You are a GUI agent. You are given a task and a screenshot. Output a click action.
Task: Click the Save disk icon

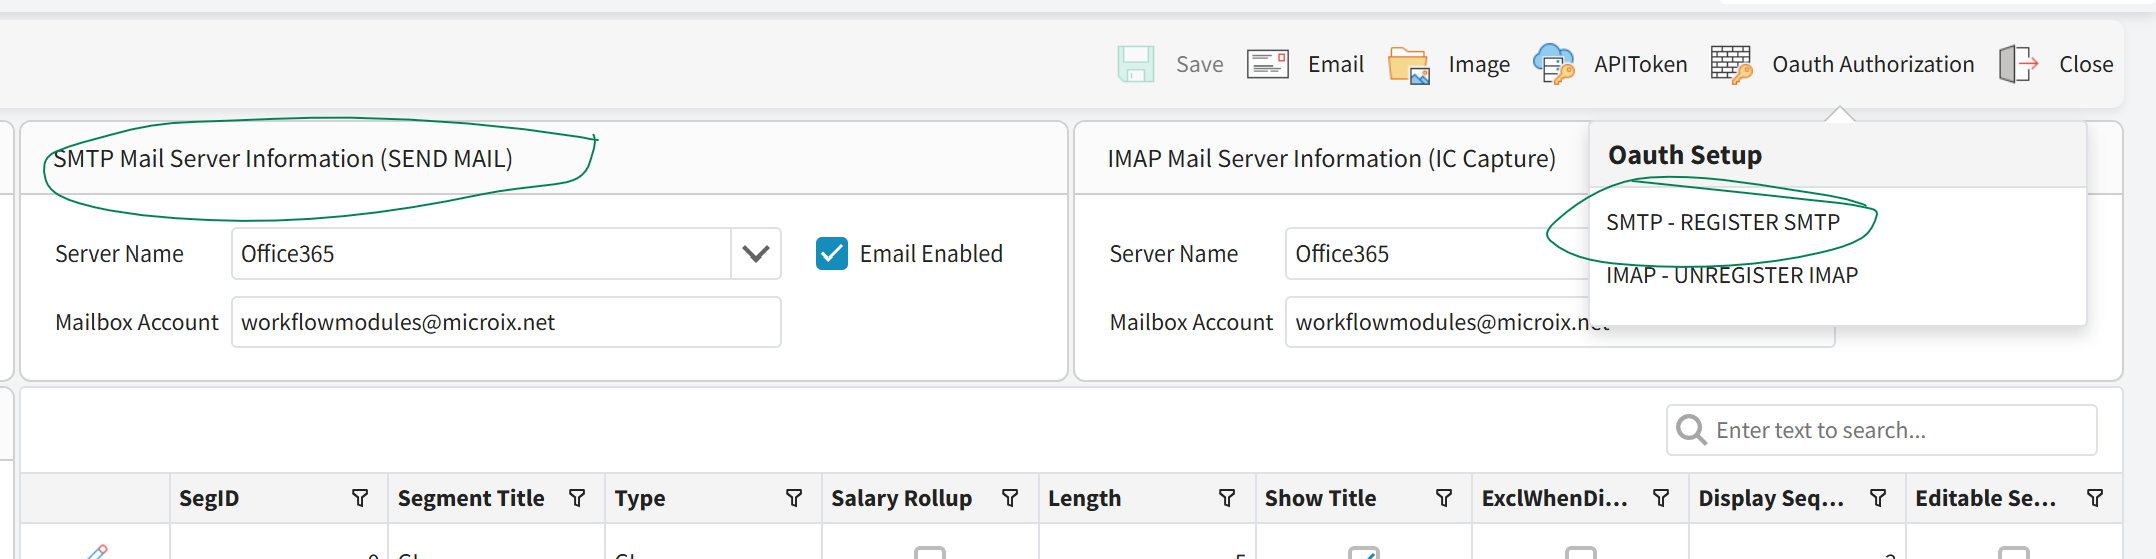point(1136,64)
